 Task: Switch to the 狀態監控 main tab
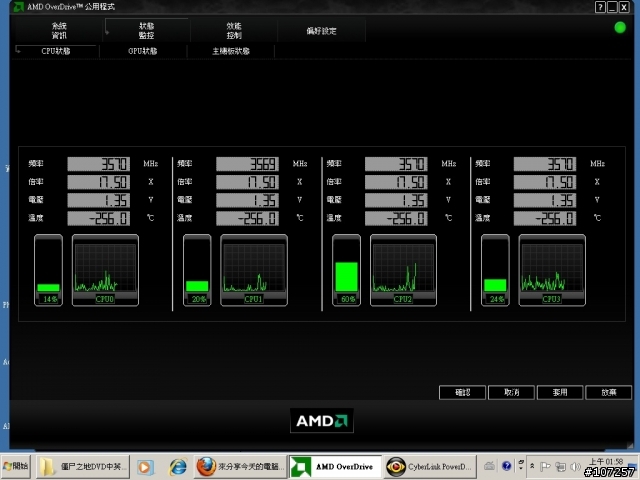(147, 31)
